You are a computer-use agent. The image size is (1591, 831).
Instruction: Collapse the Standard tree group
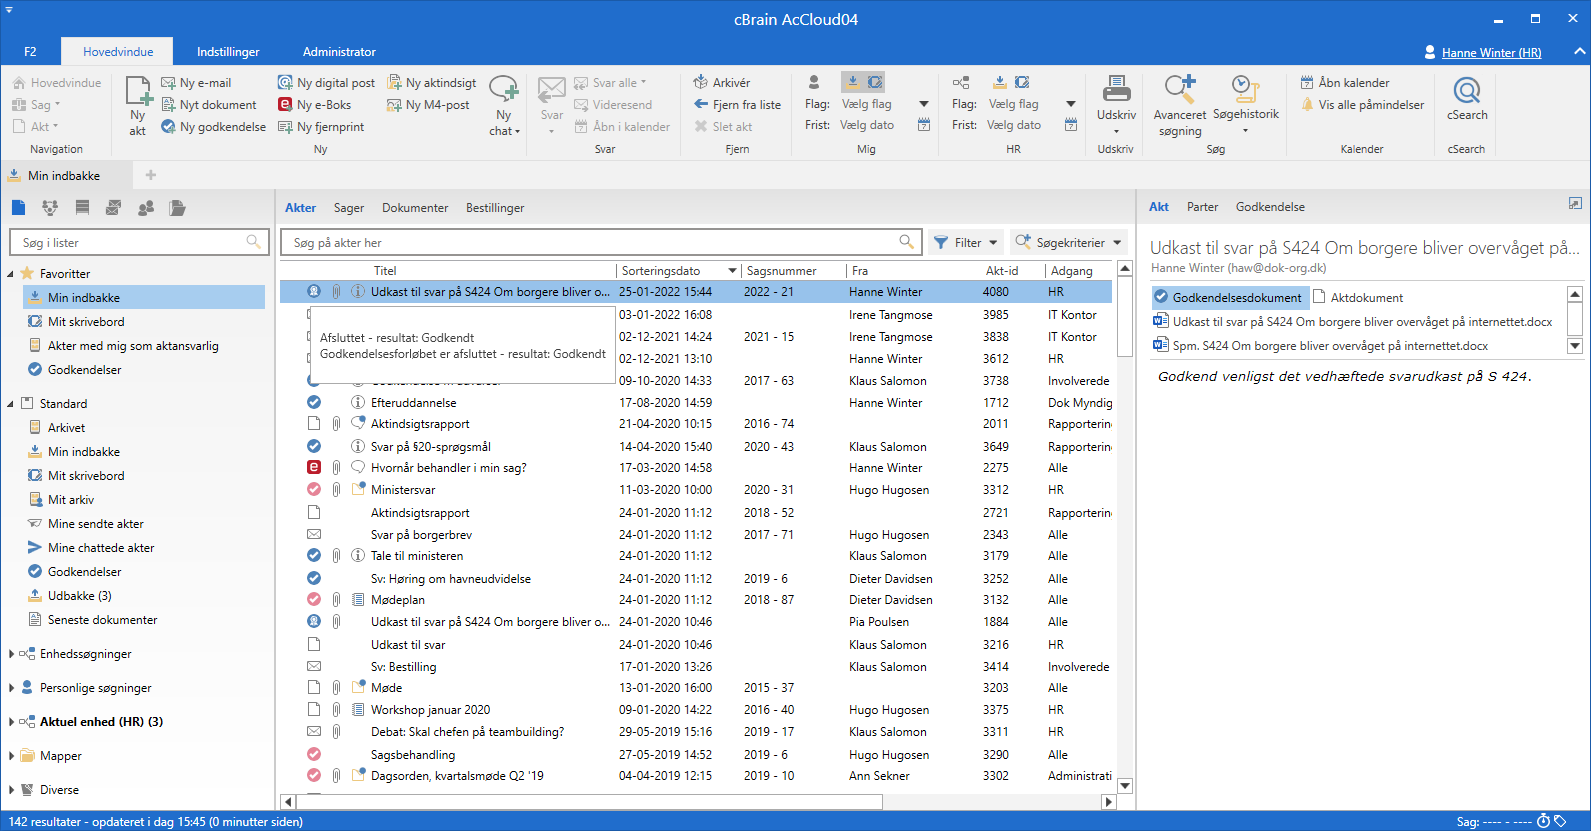click(11, 404)
